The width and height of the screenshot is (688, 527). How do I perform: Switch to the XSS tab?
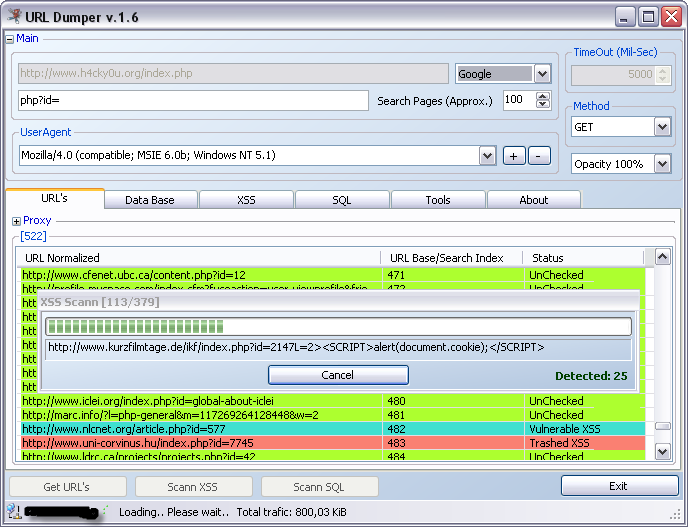246,200
